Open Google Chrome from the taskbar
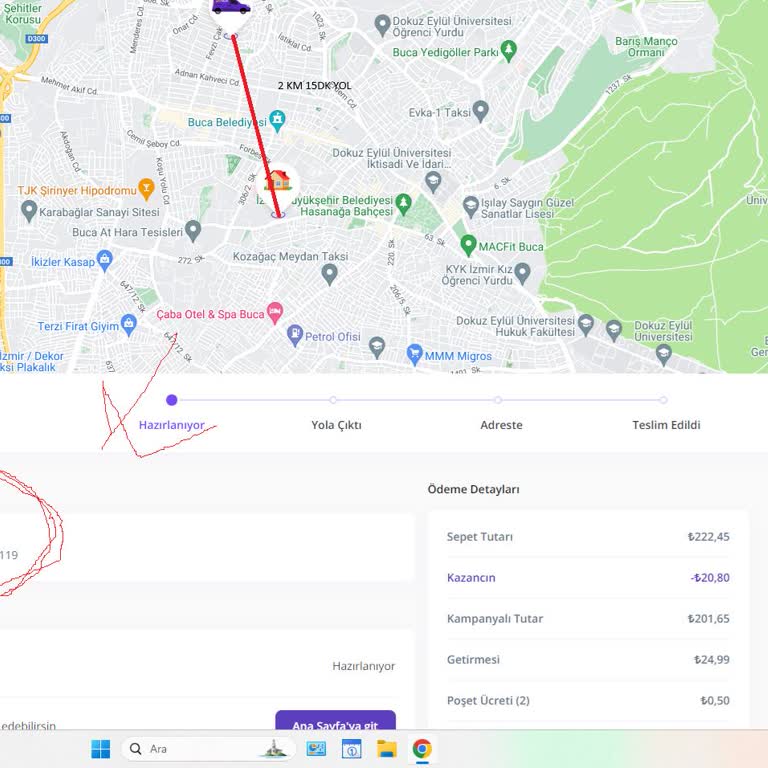768x768 pixels. [422, 749]
